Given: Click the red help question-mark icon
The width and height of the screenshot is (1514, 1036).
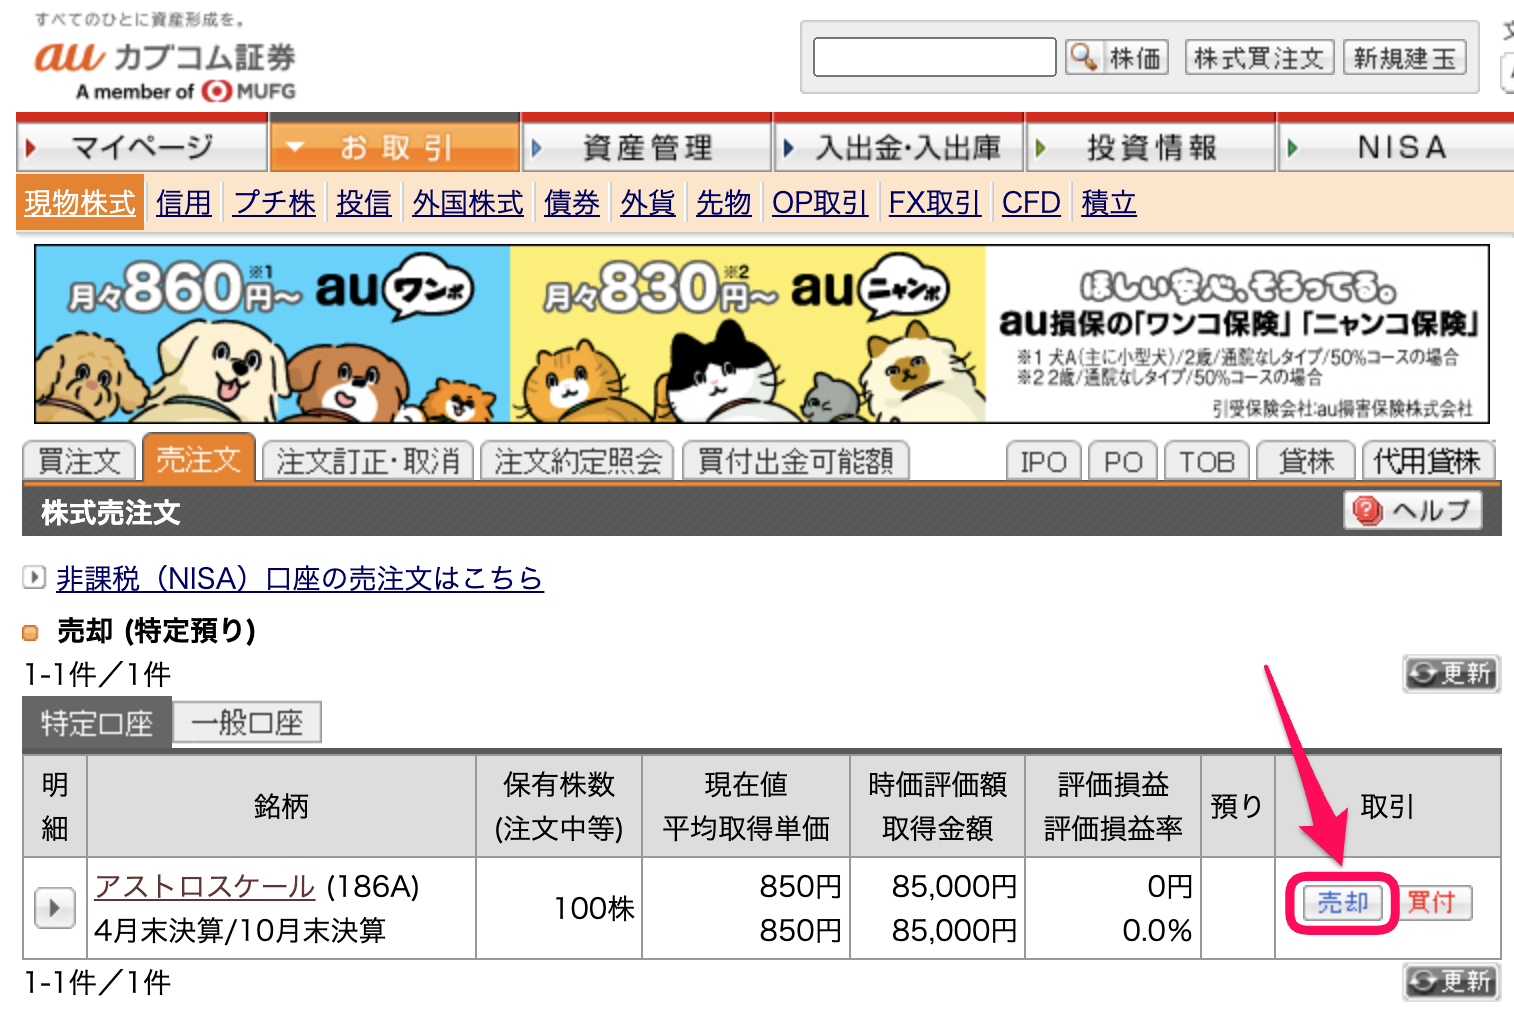Looking at the screenshot, I should pyautogui.click(x=1367, y=511).
